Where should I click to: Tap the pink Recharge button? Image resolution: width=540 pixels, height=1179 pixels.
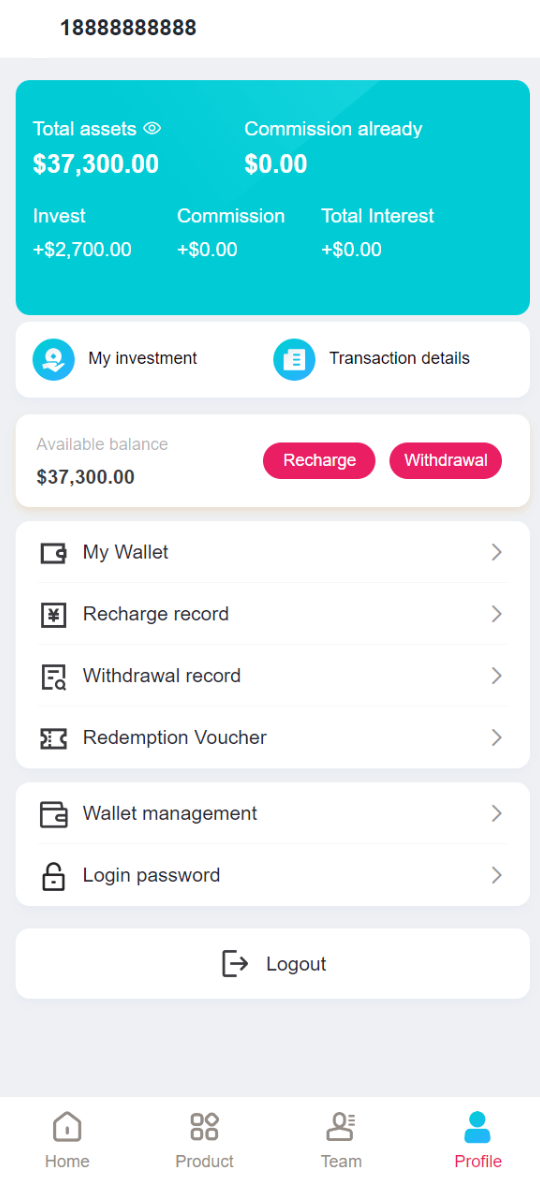point(319,460)
